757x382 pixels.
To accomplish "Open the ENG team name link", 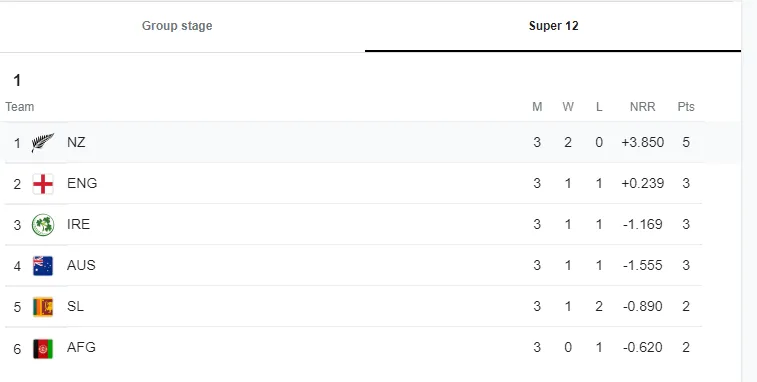I will point(82,183).
